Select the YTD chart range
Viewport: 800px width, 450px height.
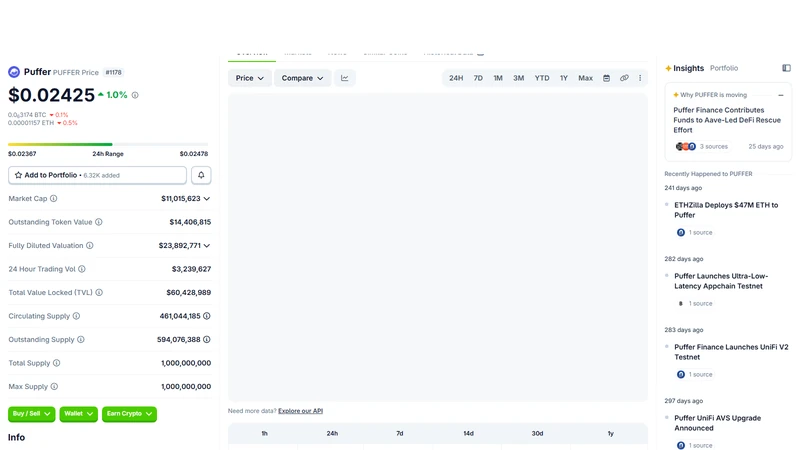(542, 78)
